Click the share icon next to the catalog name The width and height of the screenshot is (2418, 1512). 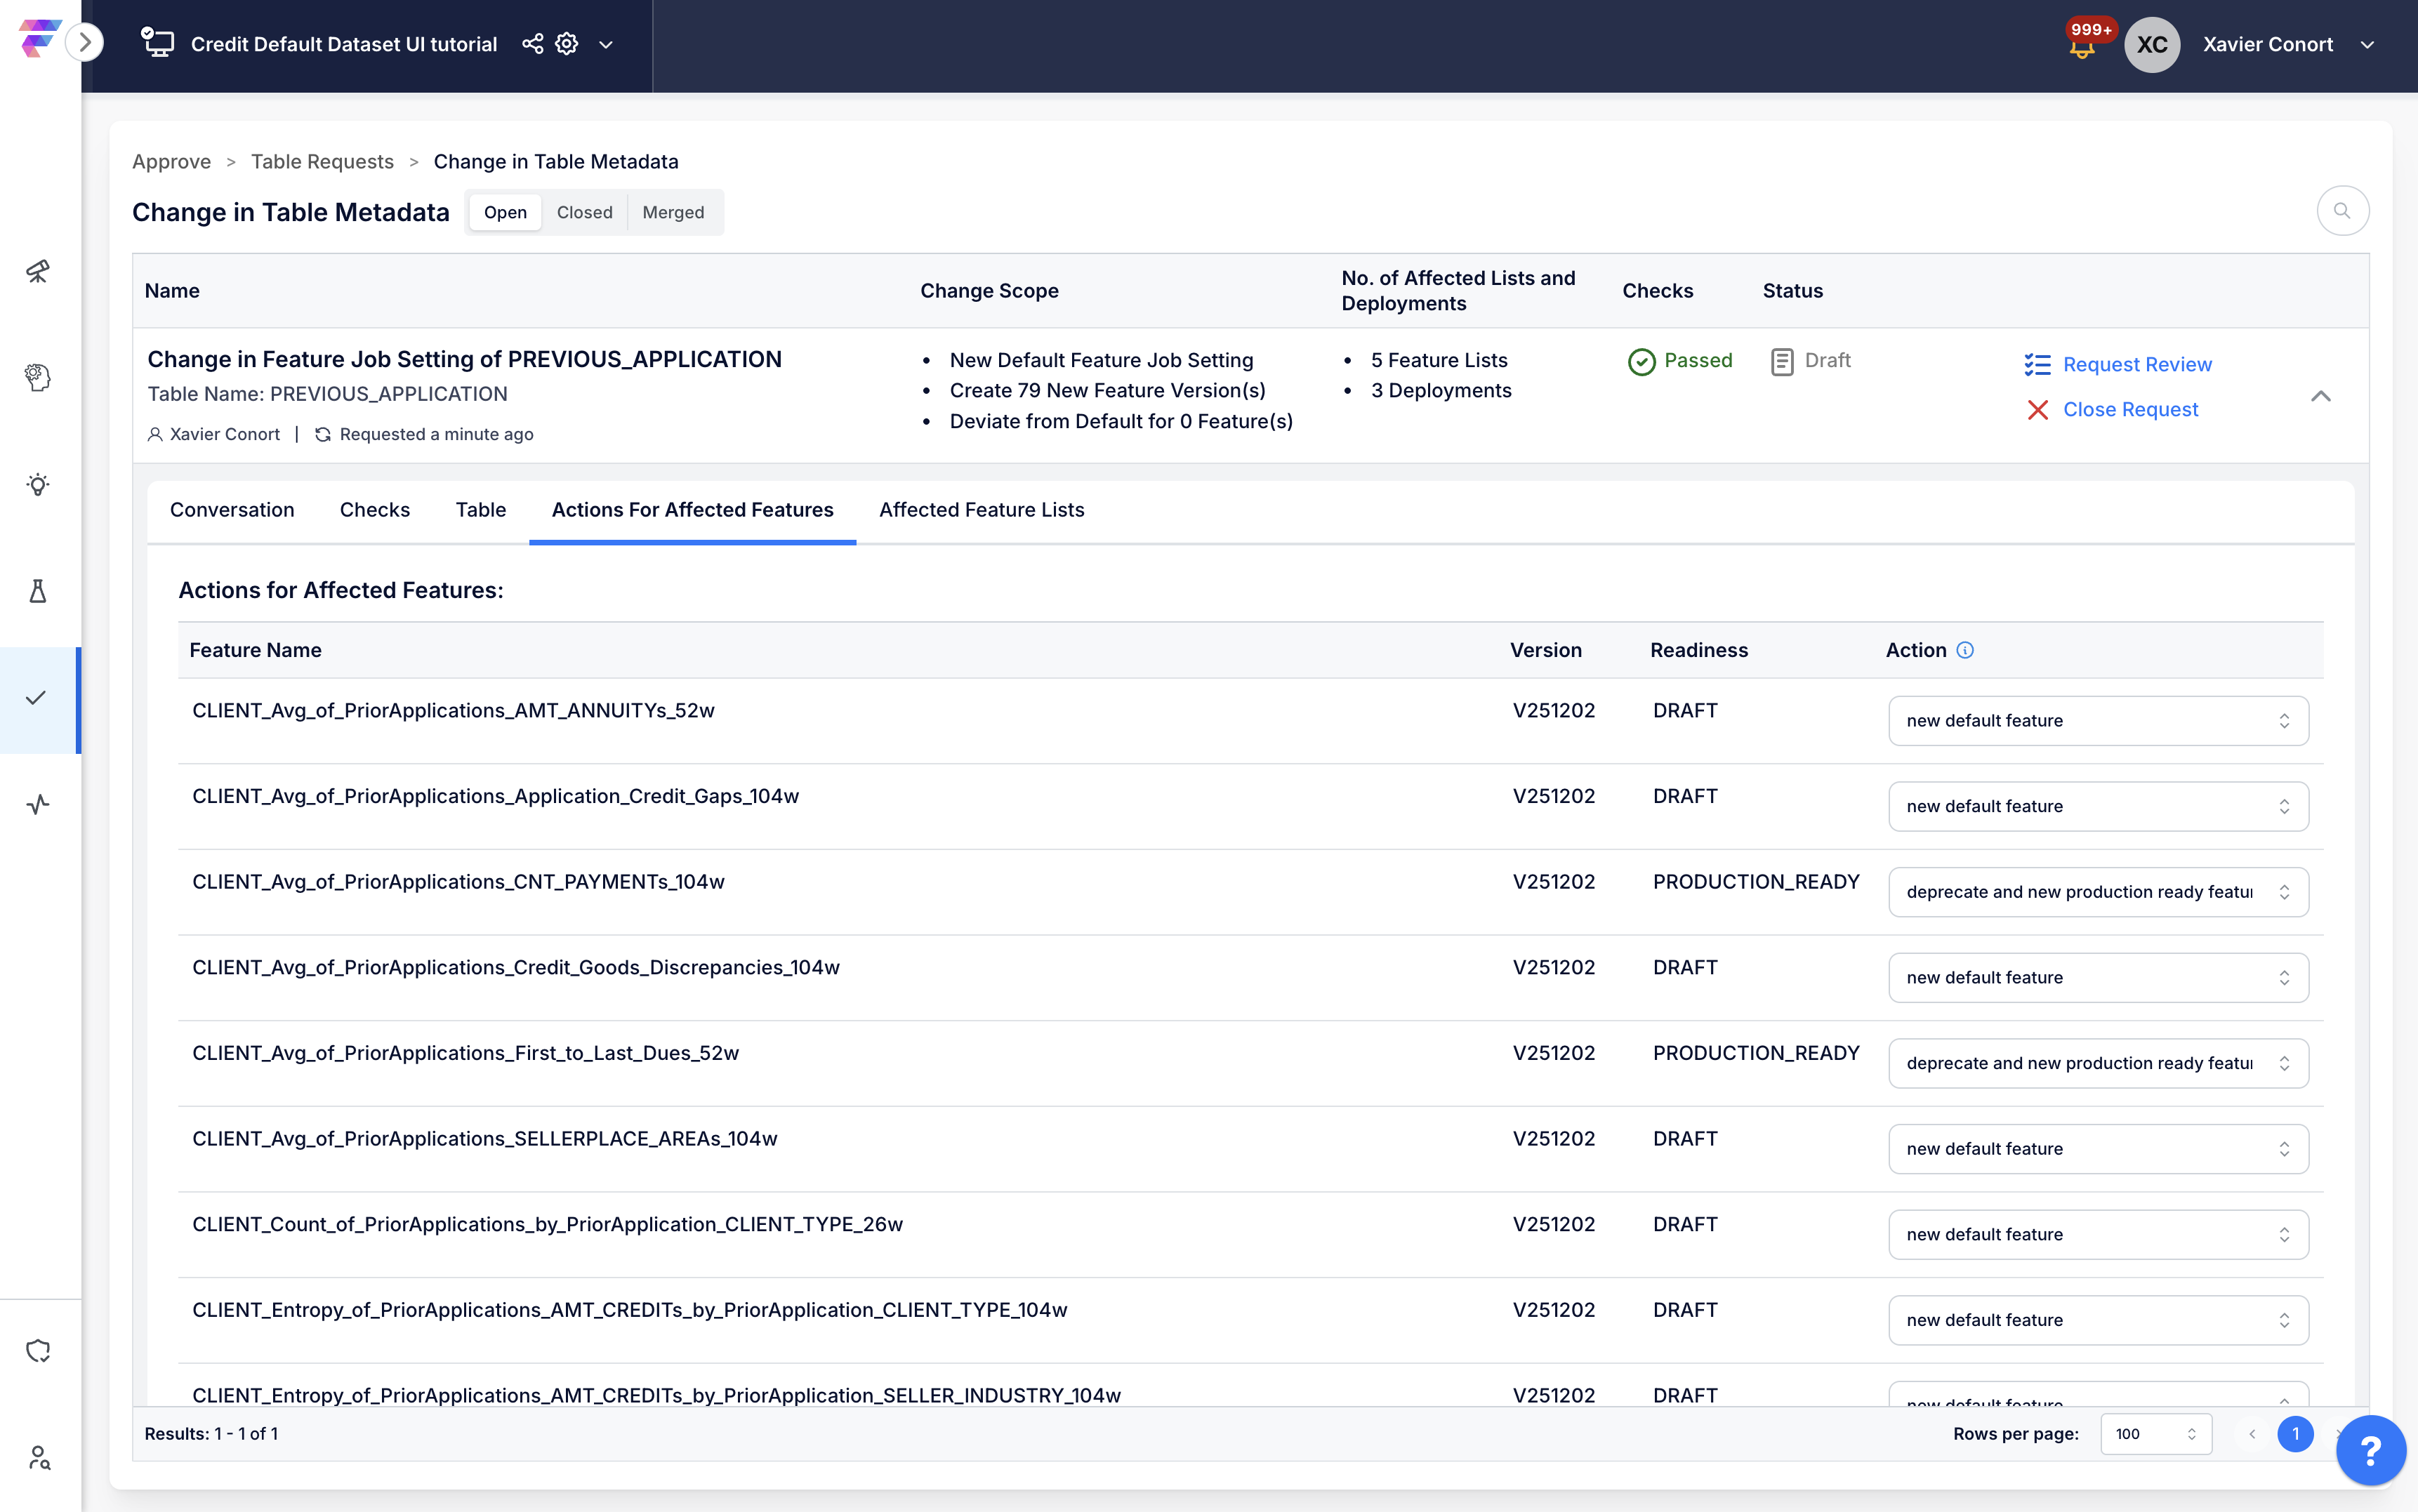coord(532,44)
